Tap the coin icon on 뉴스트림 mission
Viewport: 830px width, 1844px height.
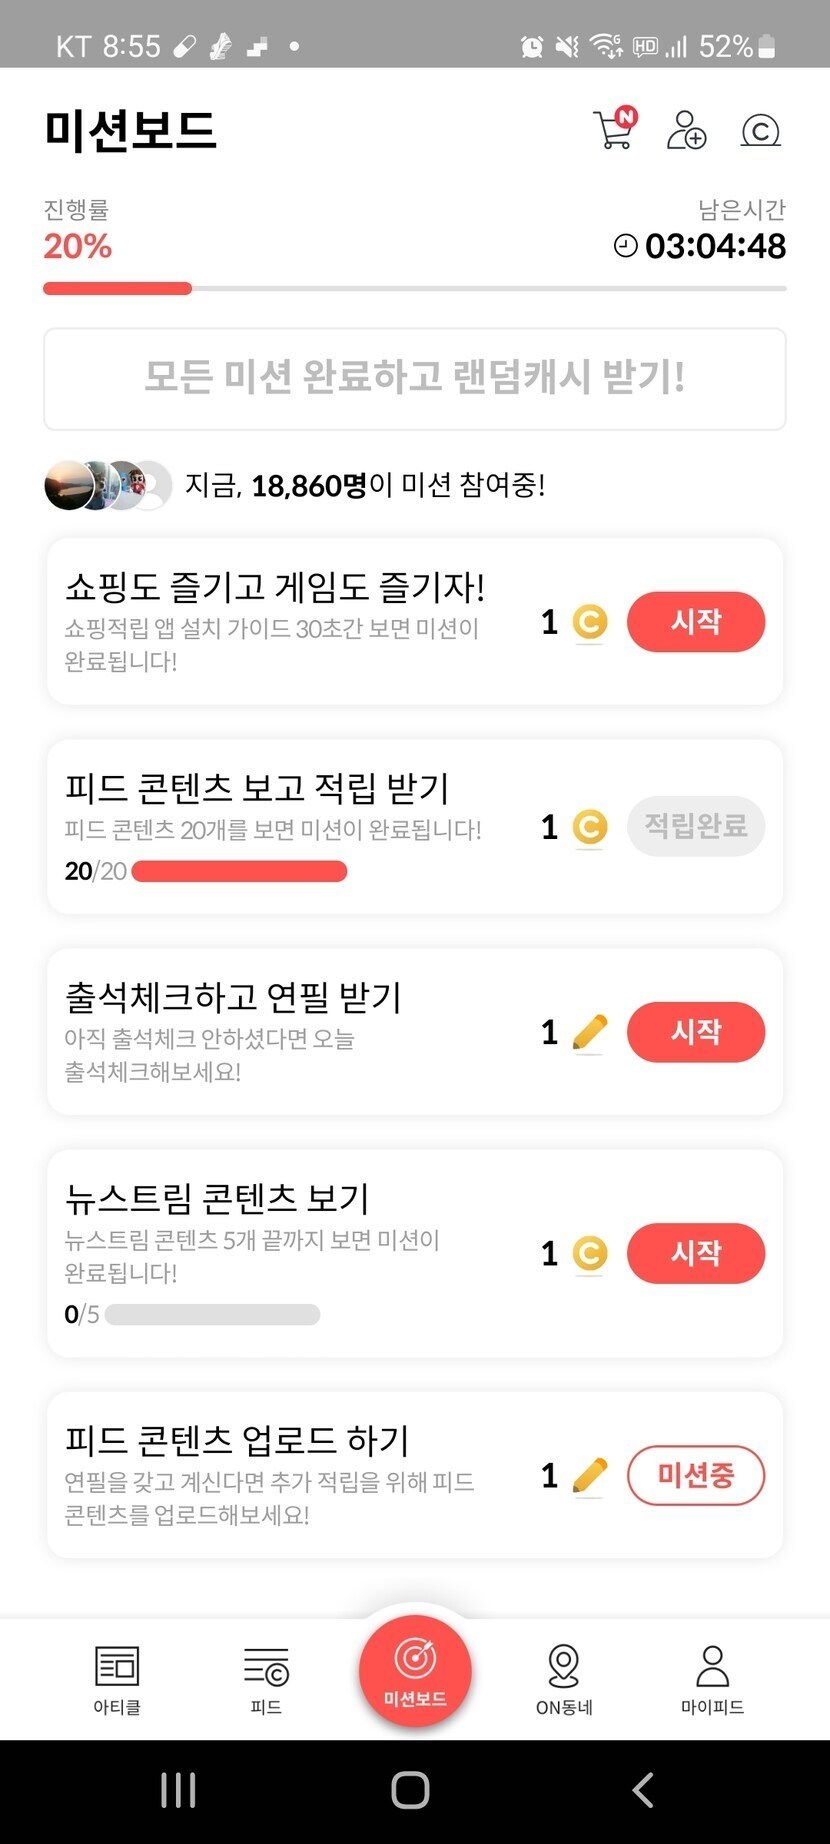click(x=590, y=1253)
